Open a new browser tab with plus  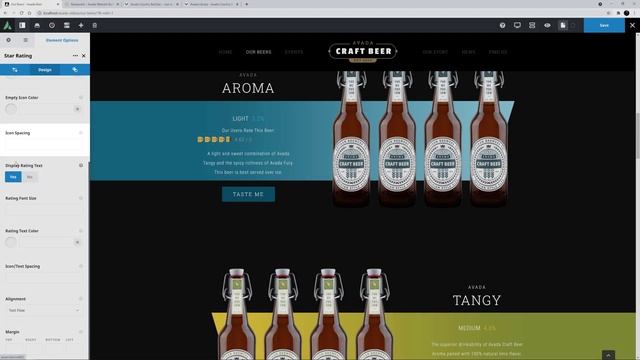247,4
